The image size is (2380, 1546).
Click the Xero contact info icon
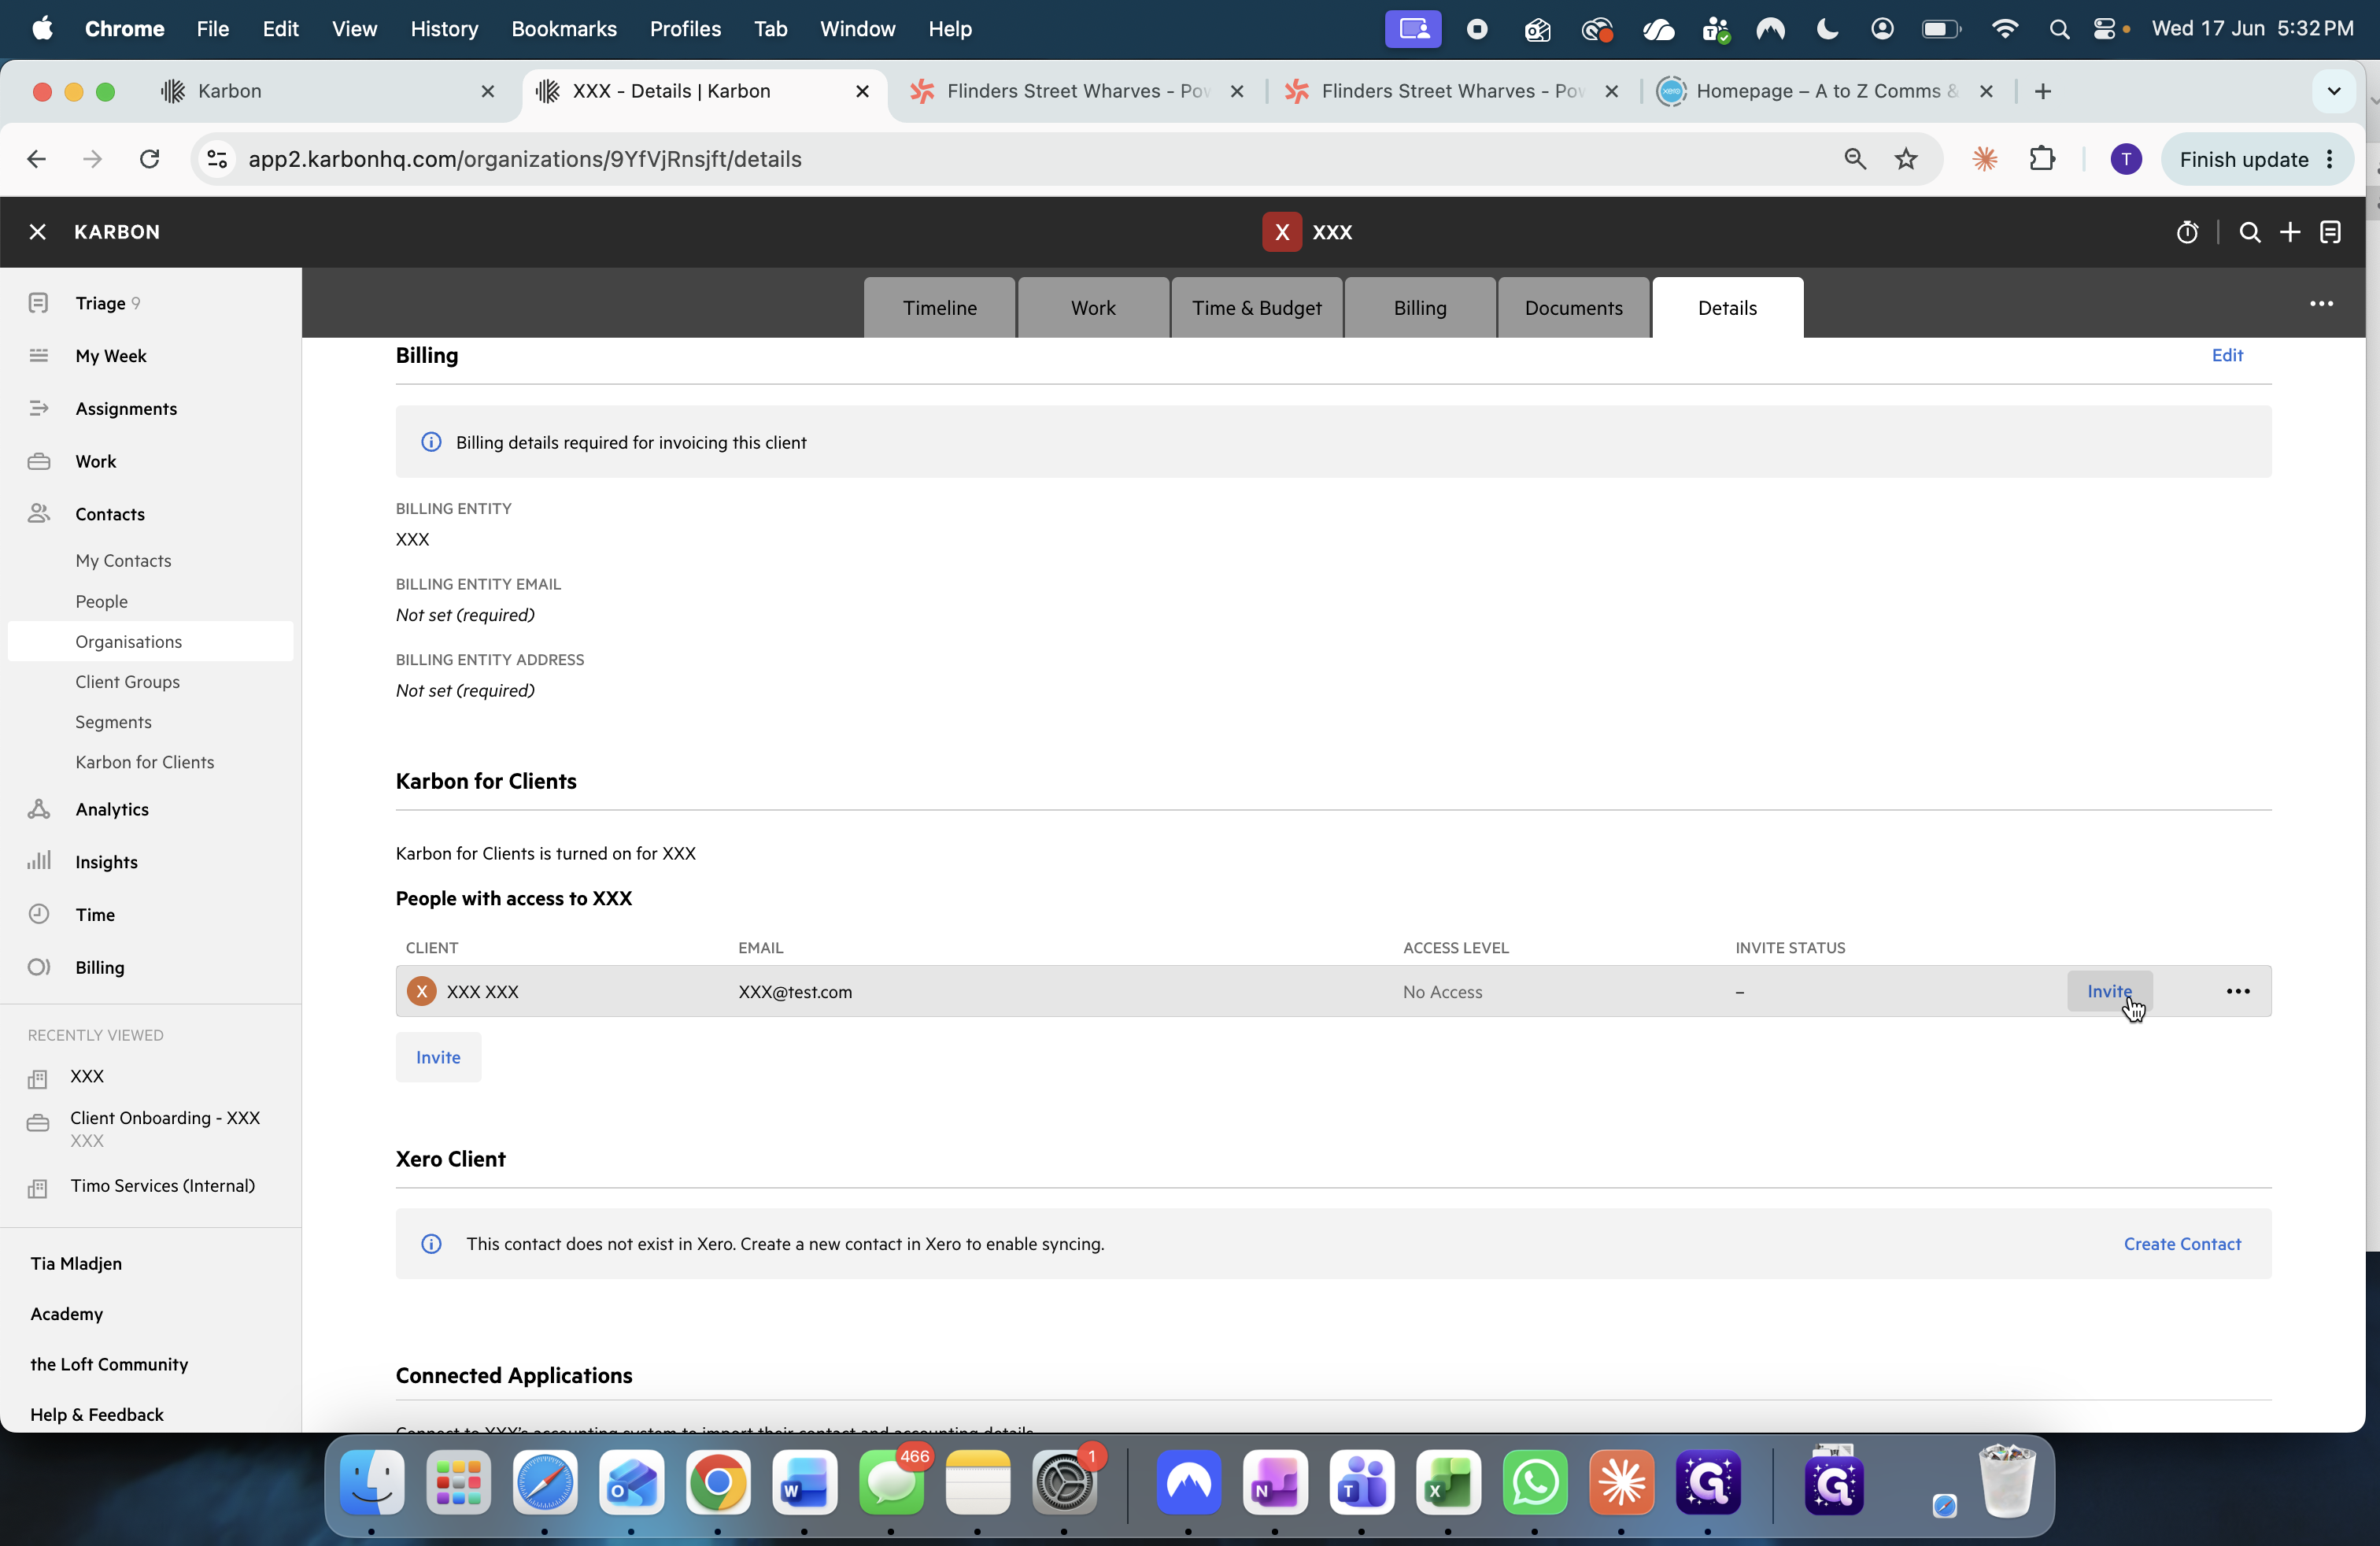[x=431, y=1244]
